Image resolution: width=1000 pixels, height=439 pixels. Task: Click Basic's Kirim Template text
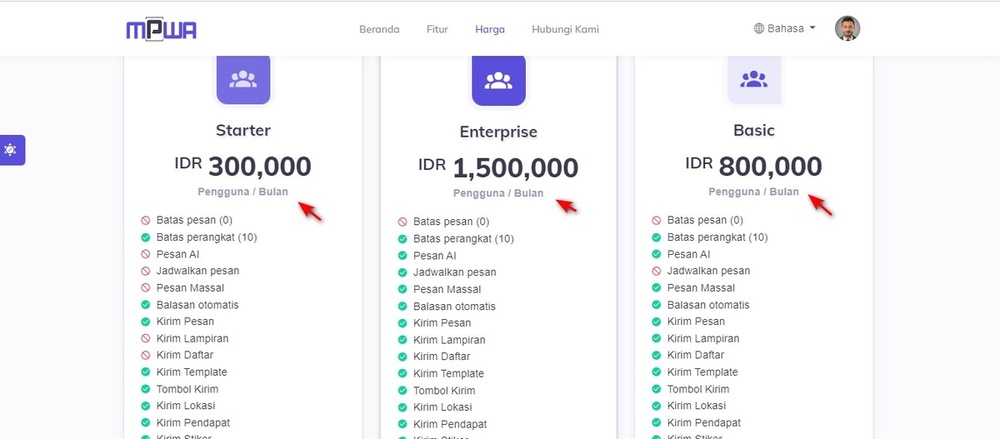(x=702, y=372)
